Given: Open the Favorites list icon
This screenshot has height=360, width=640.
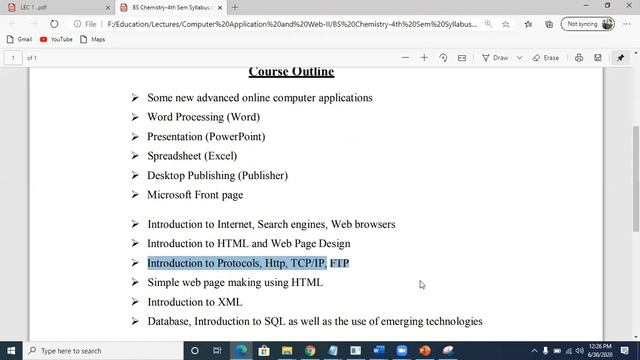Looking at the screenshot, I should pyautogui.click(x=528, y=24).
